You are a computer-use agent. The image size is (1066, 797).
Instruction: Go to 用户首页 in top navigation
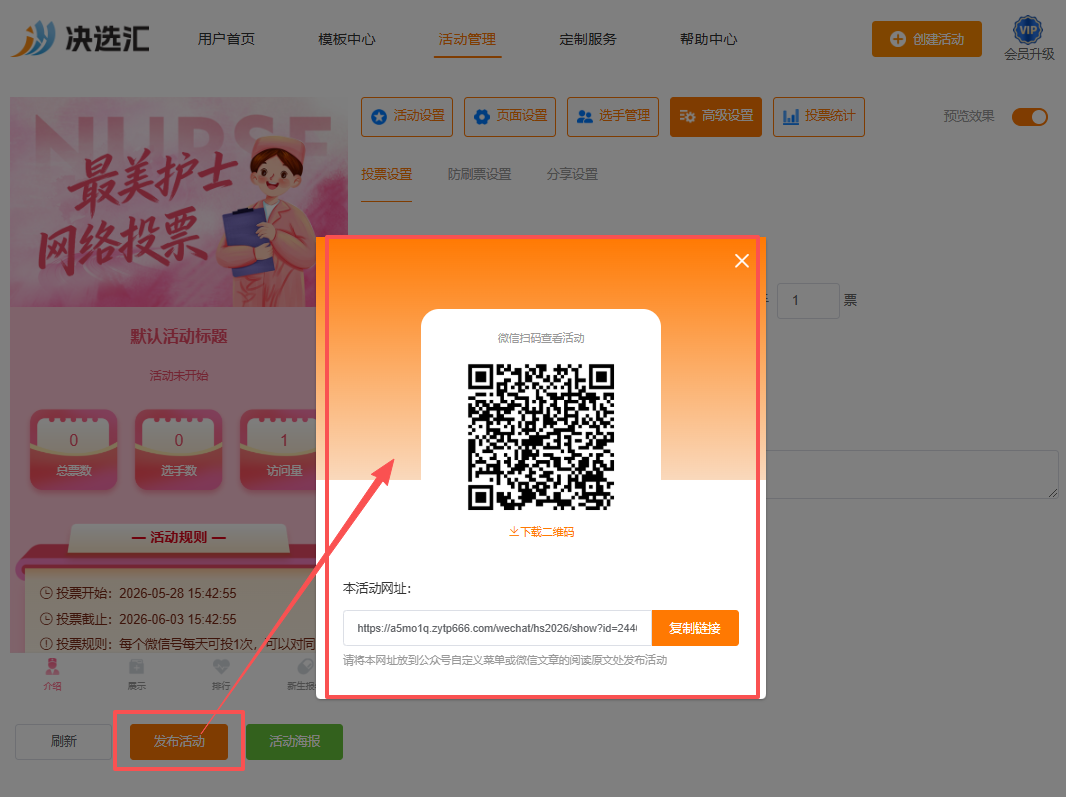pos(226,39)
